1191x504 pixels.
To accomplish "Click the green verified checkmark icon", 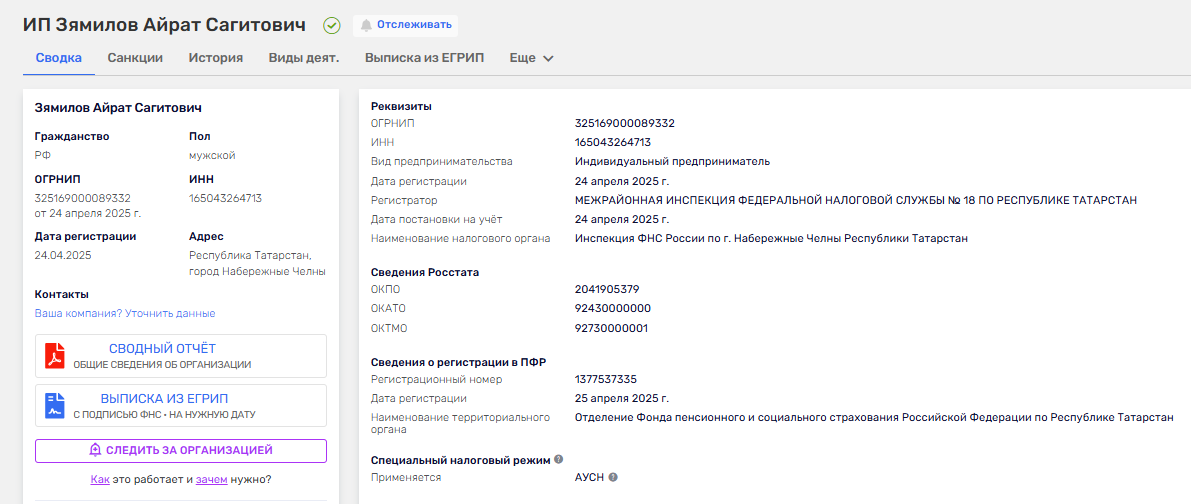I will click(x=332, y=25).
